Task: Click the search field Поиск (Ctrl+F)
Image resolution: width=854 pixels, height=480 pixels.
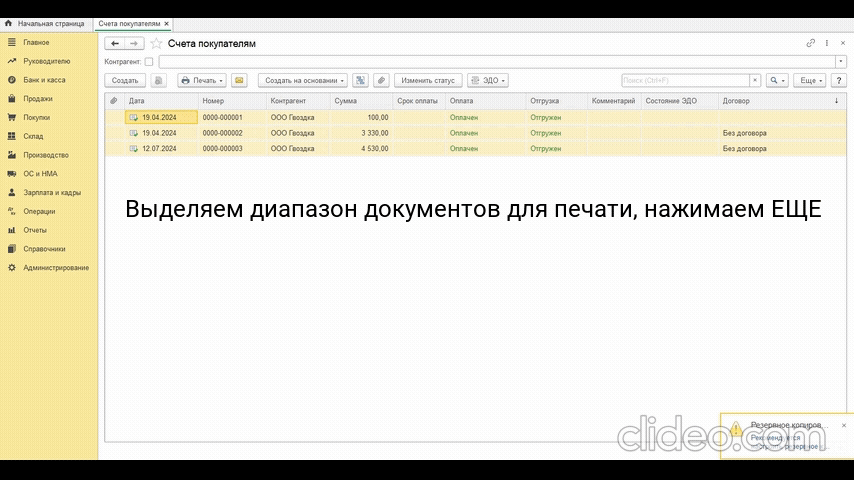Action: 685,80
